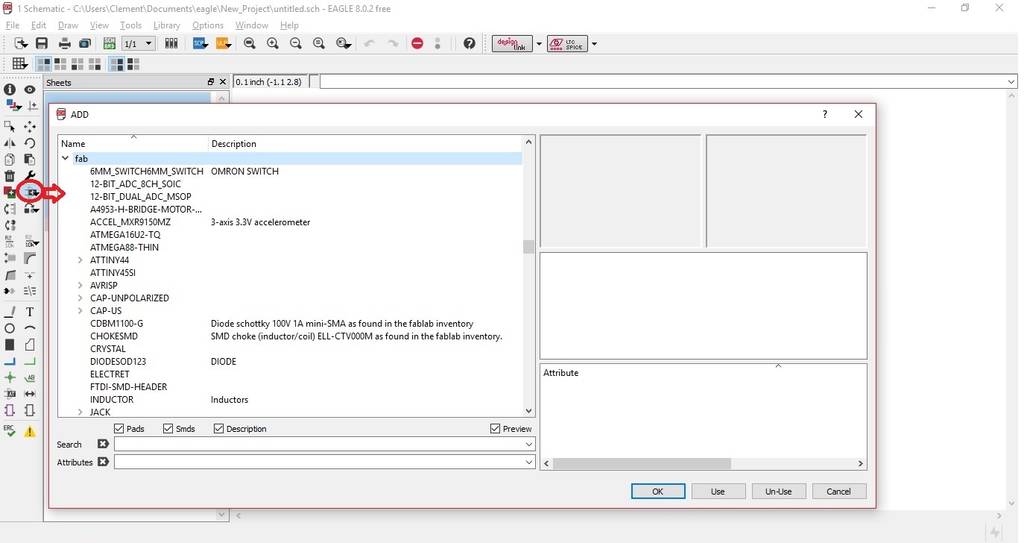Open the View menu
1024x543 pixels.
pyautogui.click(x=99, y=25)
